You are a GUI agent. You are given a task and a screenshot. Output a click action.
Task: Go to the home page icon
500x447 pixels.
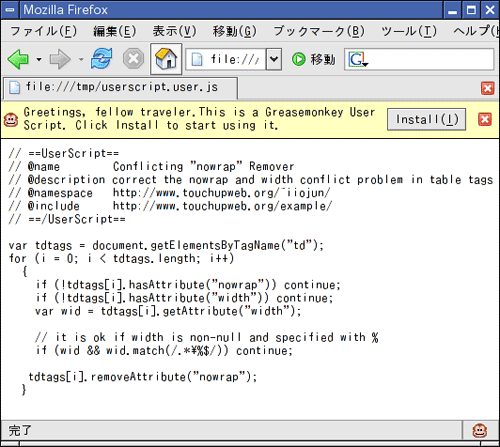pos(166,59)
